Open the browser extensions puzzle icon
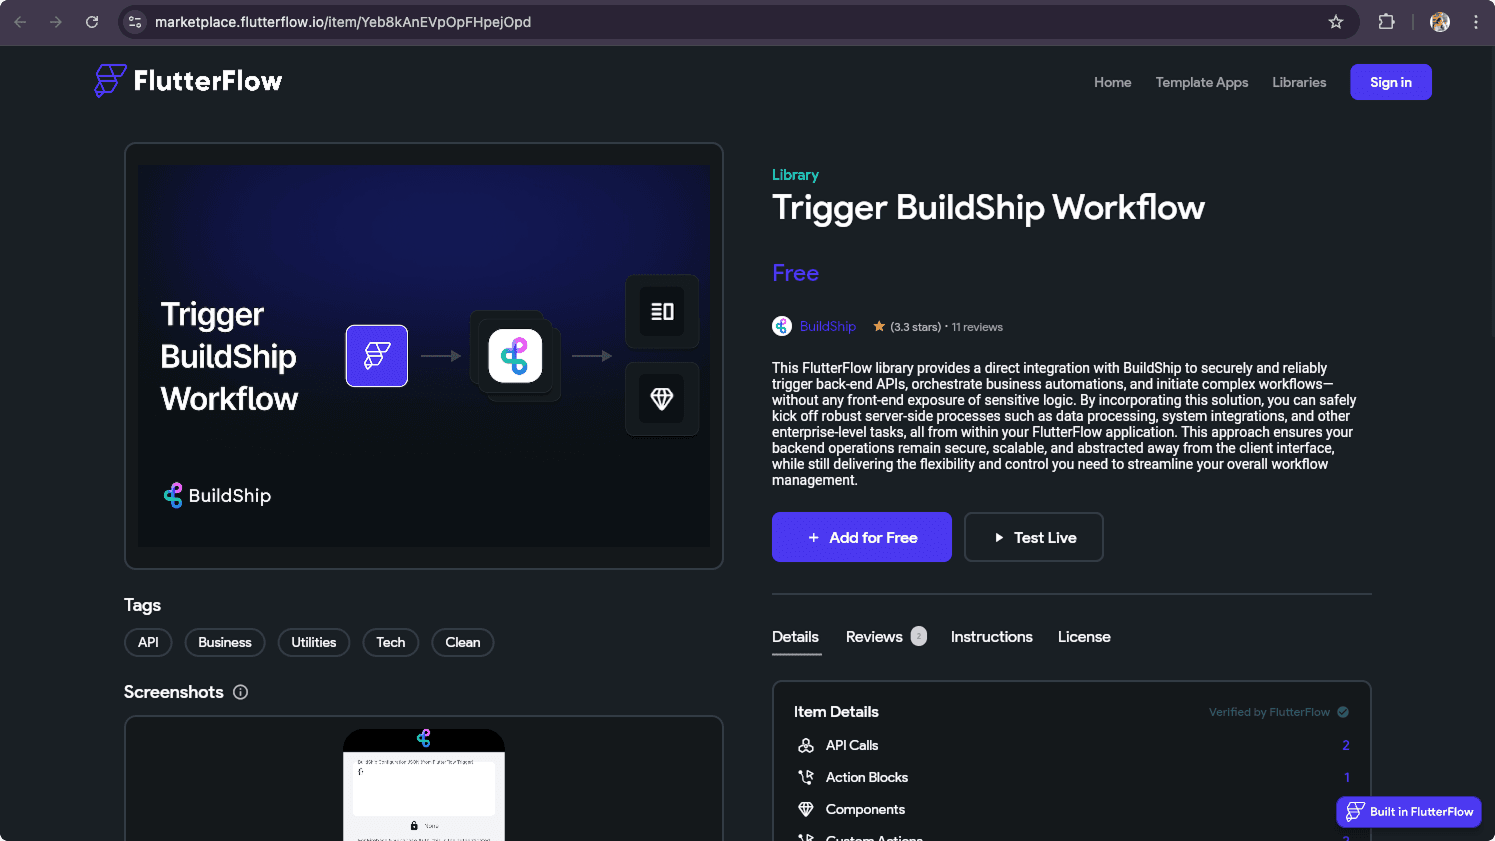 click(1386, 22)
